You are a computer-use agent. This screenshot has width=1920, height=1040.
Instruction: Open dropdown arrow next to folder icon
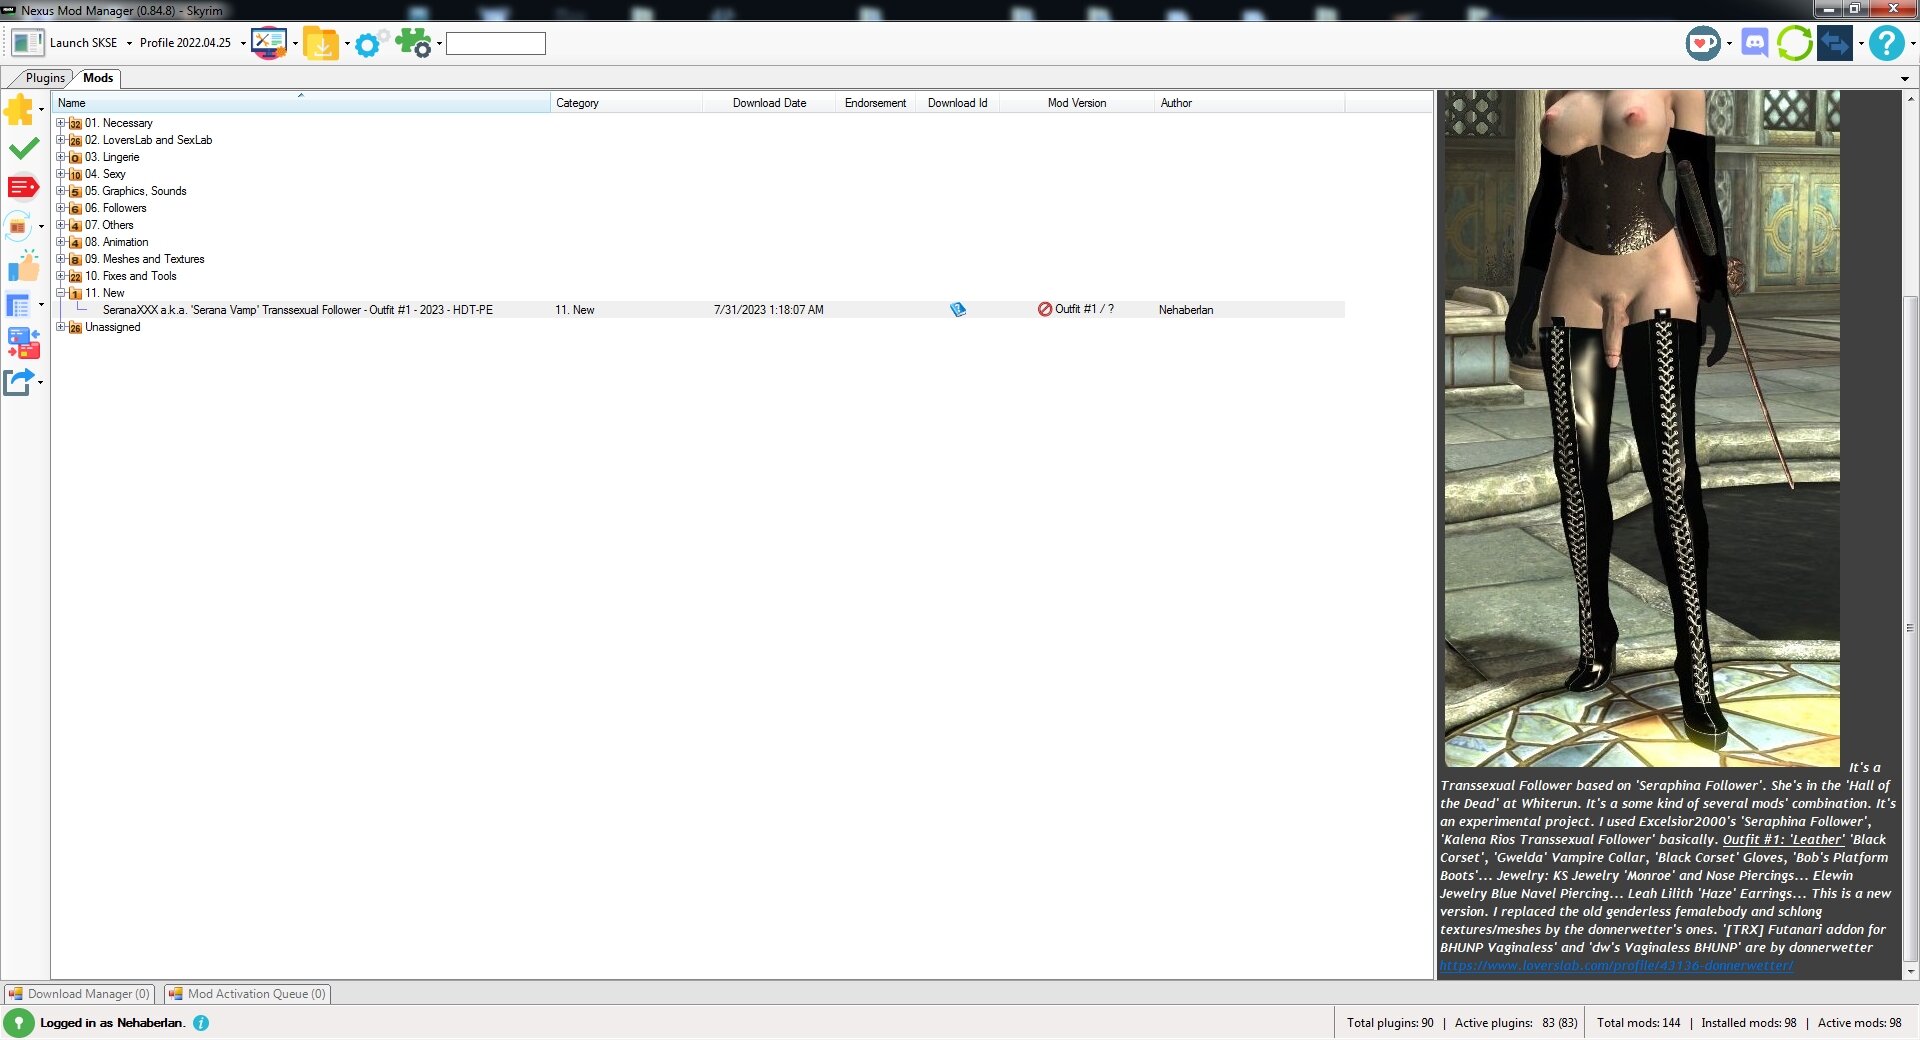(347, 43)
